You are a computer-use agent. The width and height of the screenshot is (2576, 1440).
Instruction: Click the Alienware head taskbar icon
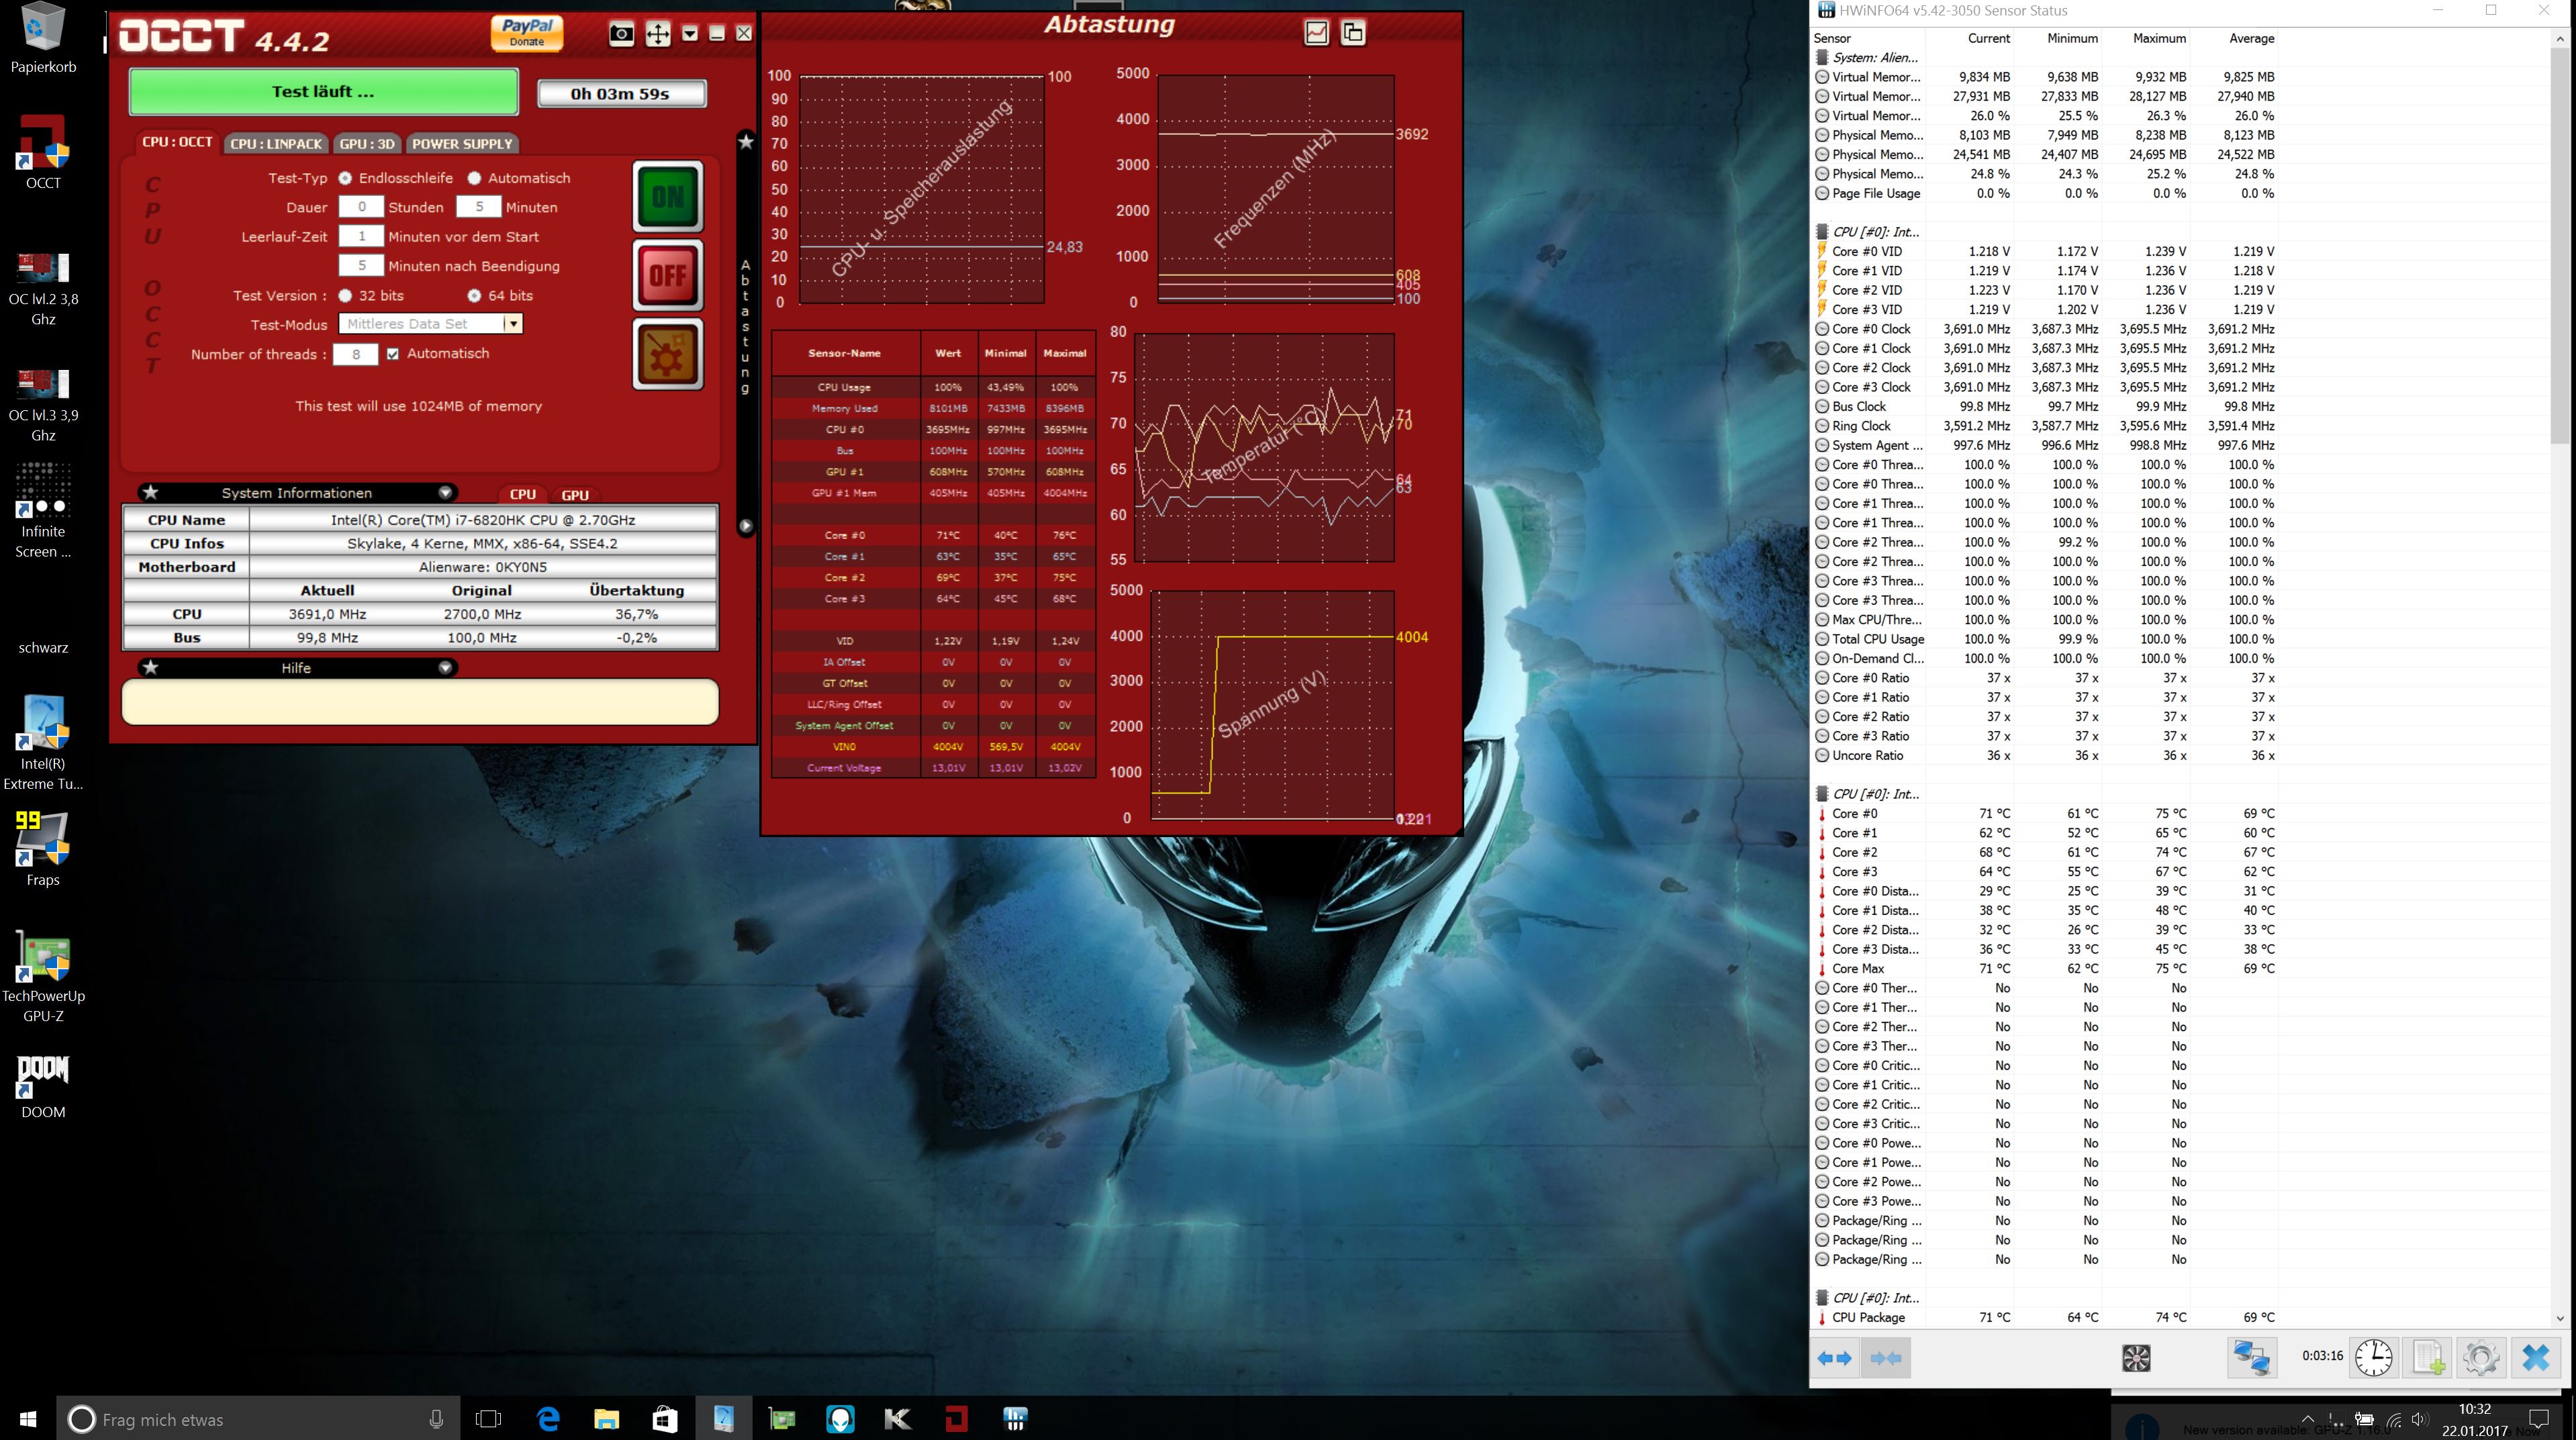coord(840,1418)
